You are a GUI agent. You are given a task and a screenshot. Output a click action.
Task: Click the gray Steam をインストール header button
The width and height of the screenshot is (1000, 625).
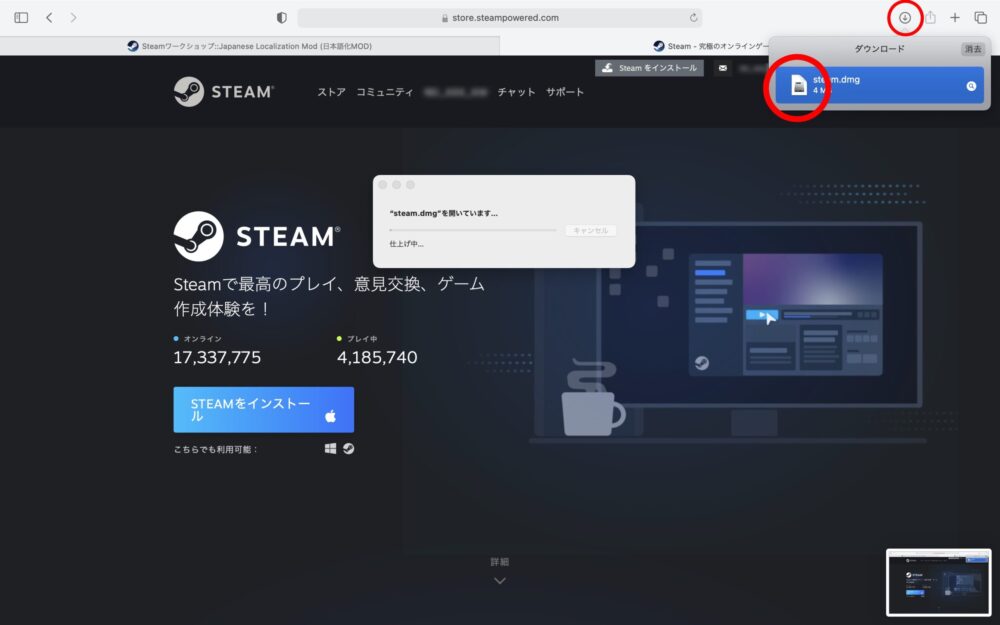(649, 68)
